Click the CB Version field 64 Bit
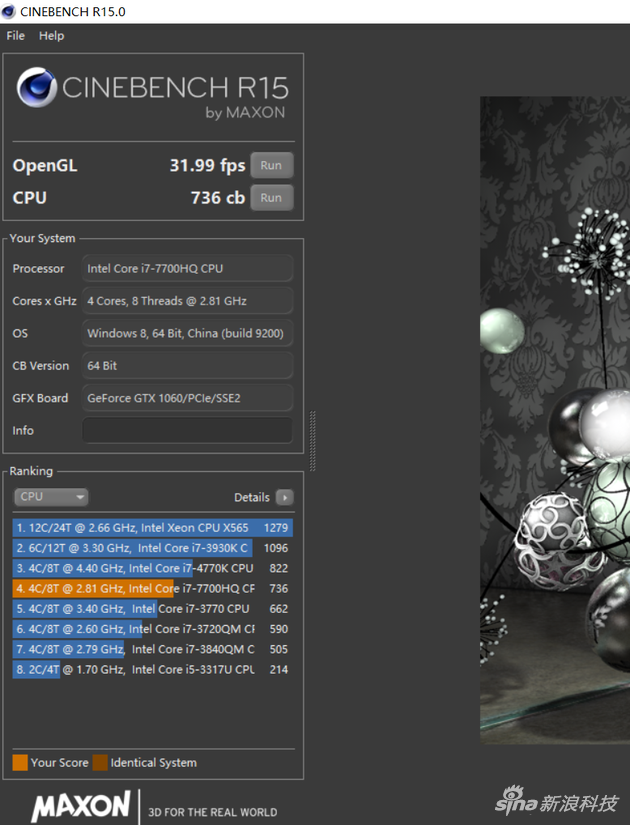Viewport: 630px width, 825px height. 187,366
